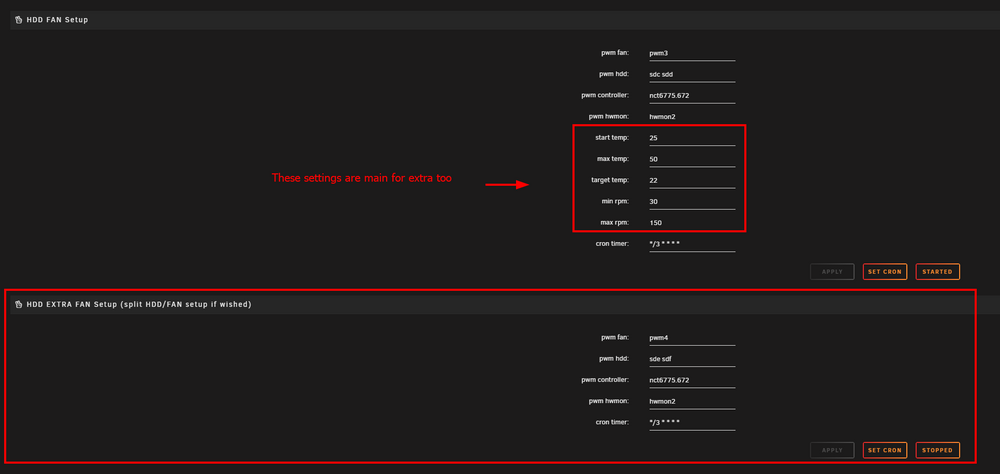Edit max rpm field value 150
The image size is (1000, 474).
(x=692, y=223)
